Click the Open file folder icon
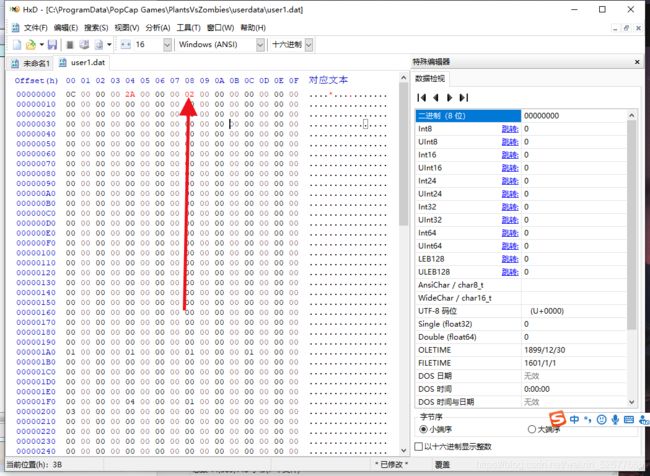This screenshot has width=650, height=476. pos(31,44)
